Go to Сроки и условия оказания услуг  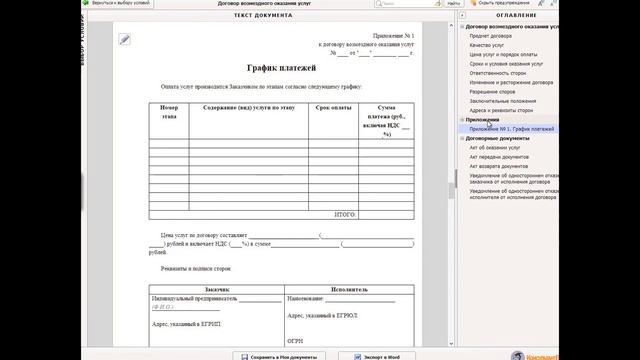(x=506, y=64)
